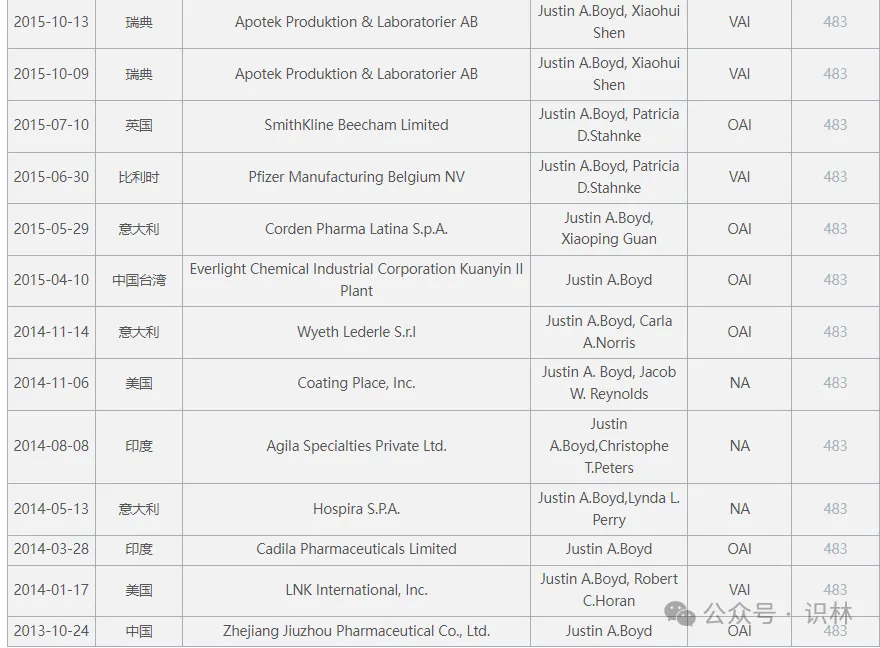This screenshot has height=648, width=880.
Task: Click the 公众号 · 识林 watermark text
Action: [x=778, y=614]
